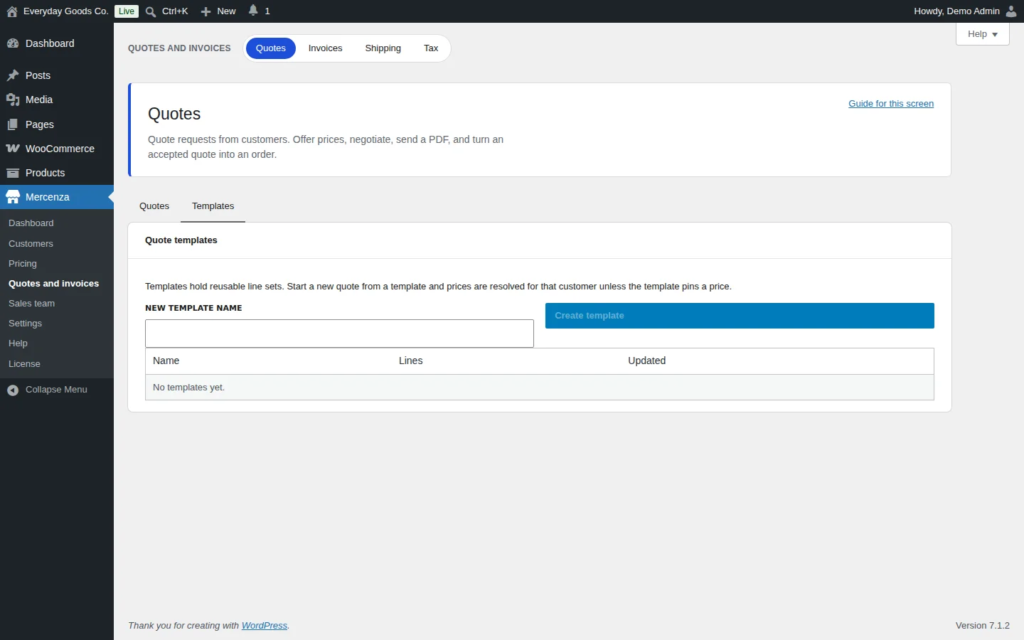Open the Tax tab
The height and width of the screenshot is (640, 1024).
tap(430, 48)
